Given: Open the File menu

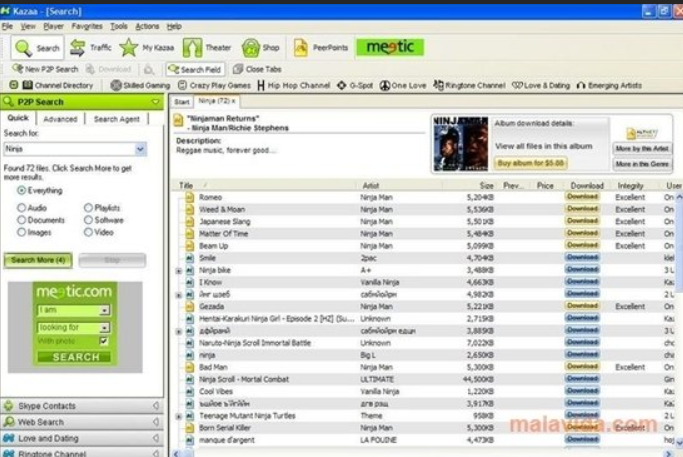Looking at the screenshot, I should [x=7, y=27].
